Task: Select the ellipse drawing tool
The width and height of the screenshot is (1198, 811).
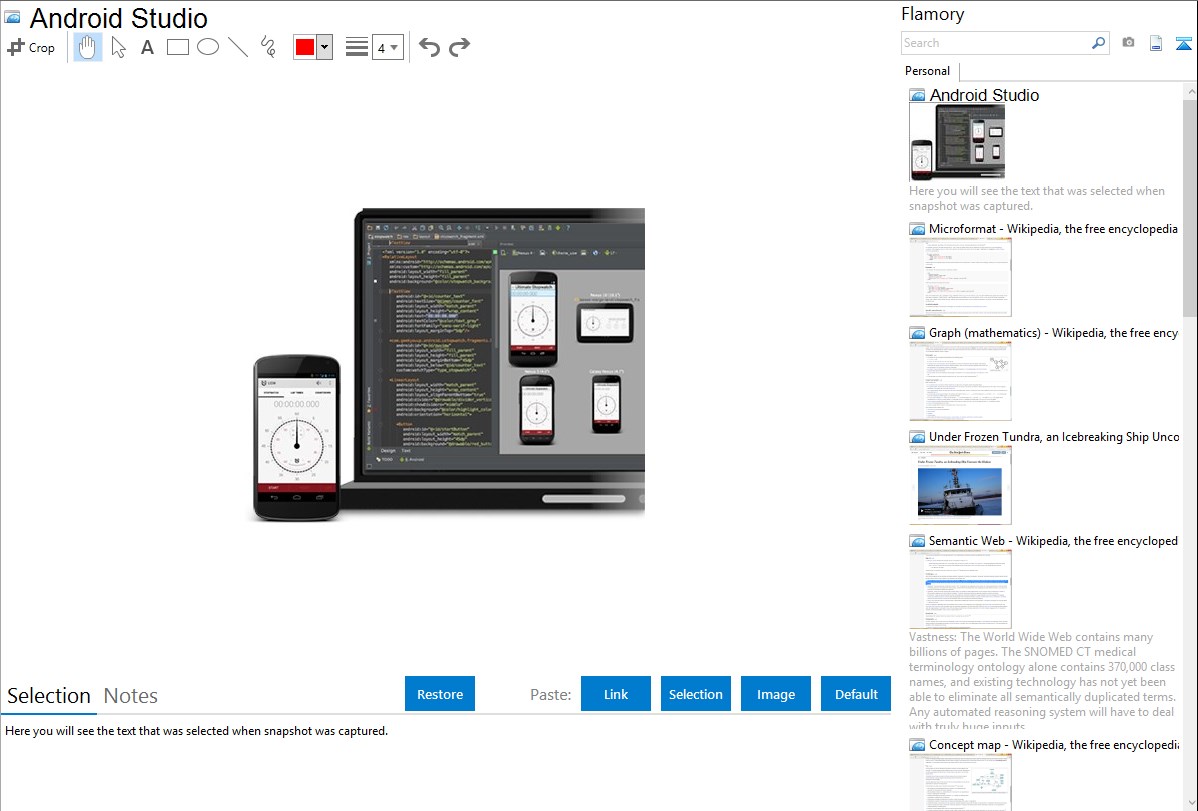Action: click(208, 47)
